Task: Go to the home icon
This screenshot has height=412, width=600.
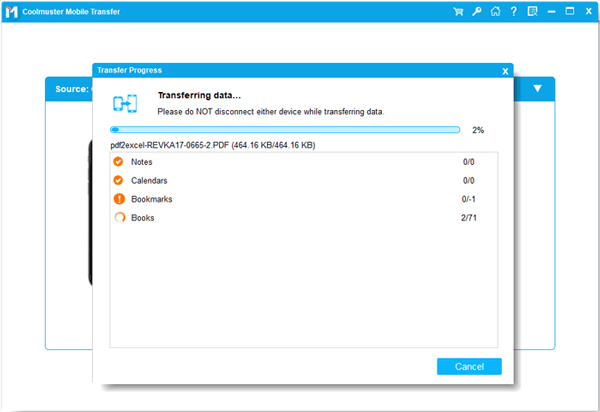Action: click(495, 12)
